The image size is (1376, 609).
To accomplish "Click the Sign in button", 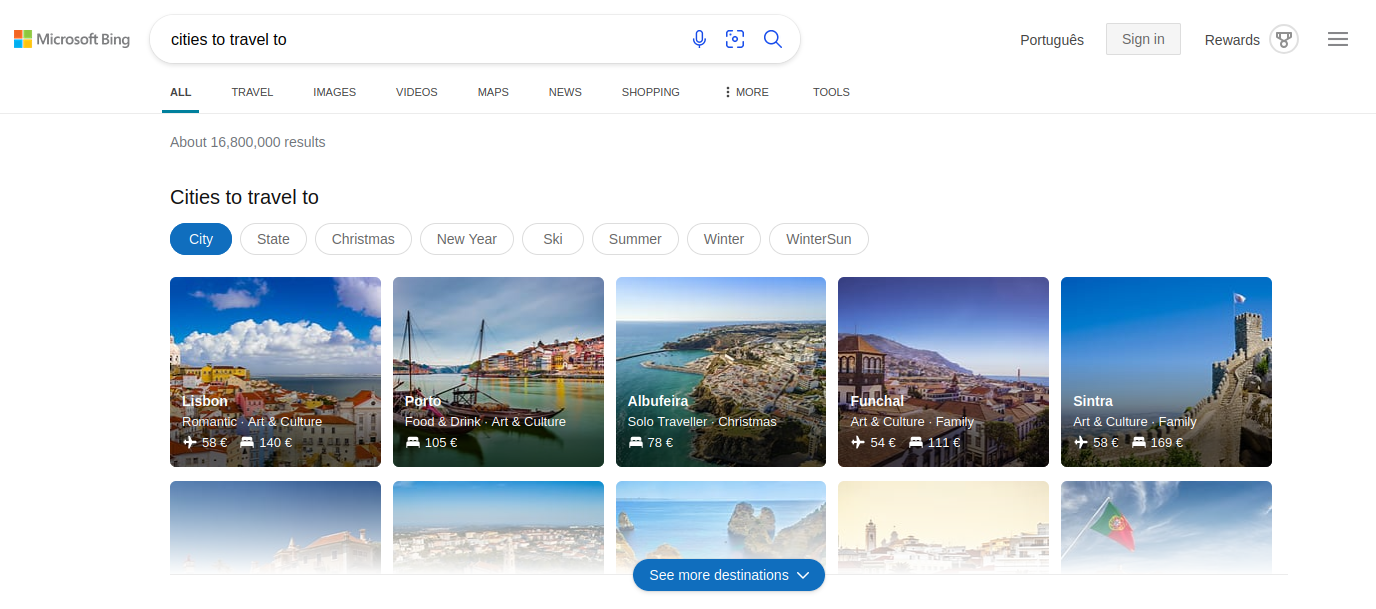I will (x=1143, y=39).
